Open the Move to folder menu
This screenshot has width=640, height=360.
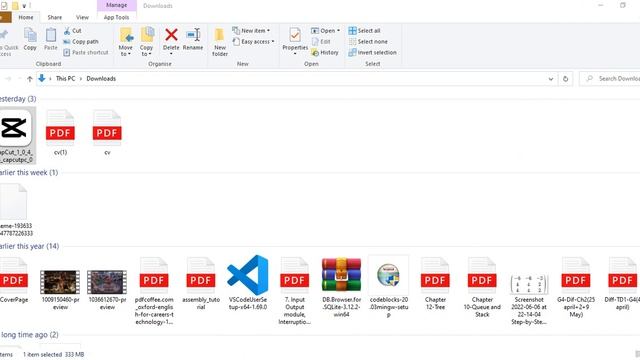point(126,42)
